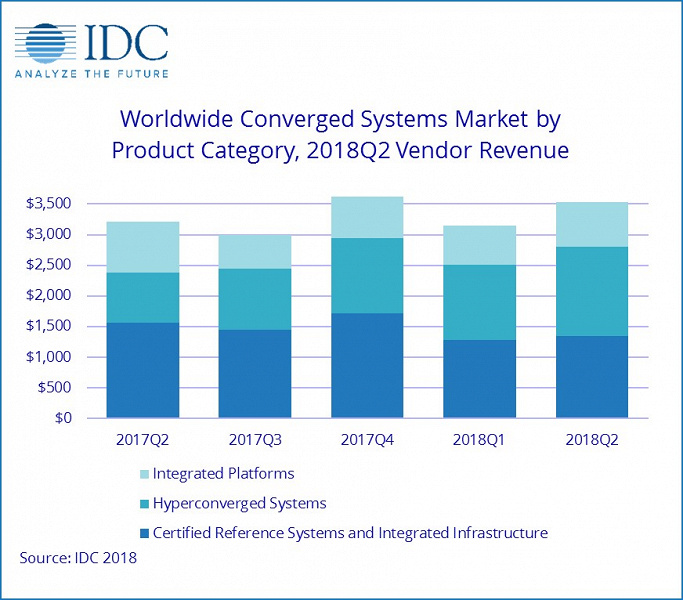Viewport: 683px width, 600px height.
Task: Click 2018Q2 Certified Reference Systems bar segment
Action: click(592, 377)
